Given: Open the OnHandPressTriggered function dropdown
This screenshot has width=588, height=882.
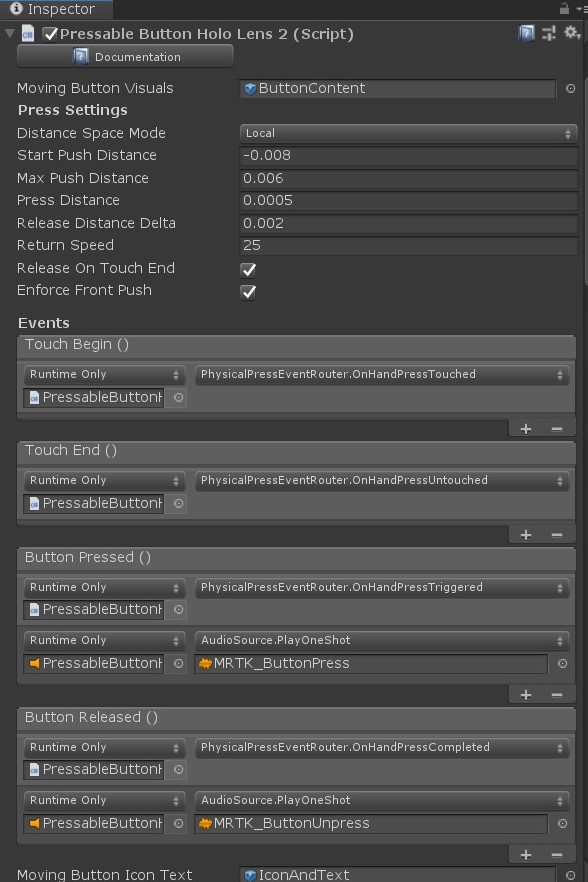Looking at the screenshot, I should [x=382, y=587].
